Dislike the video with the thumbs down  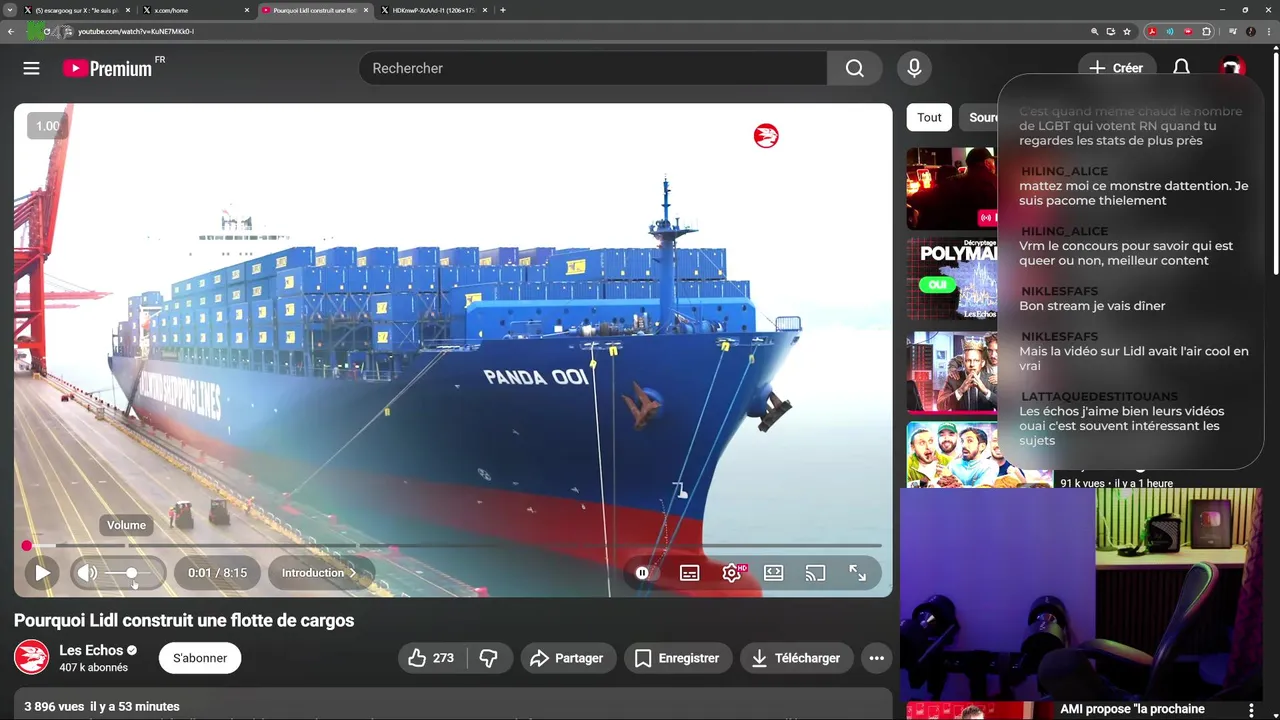(489, 658)
